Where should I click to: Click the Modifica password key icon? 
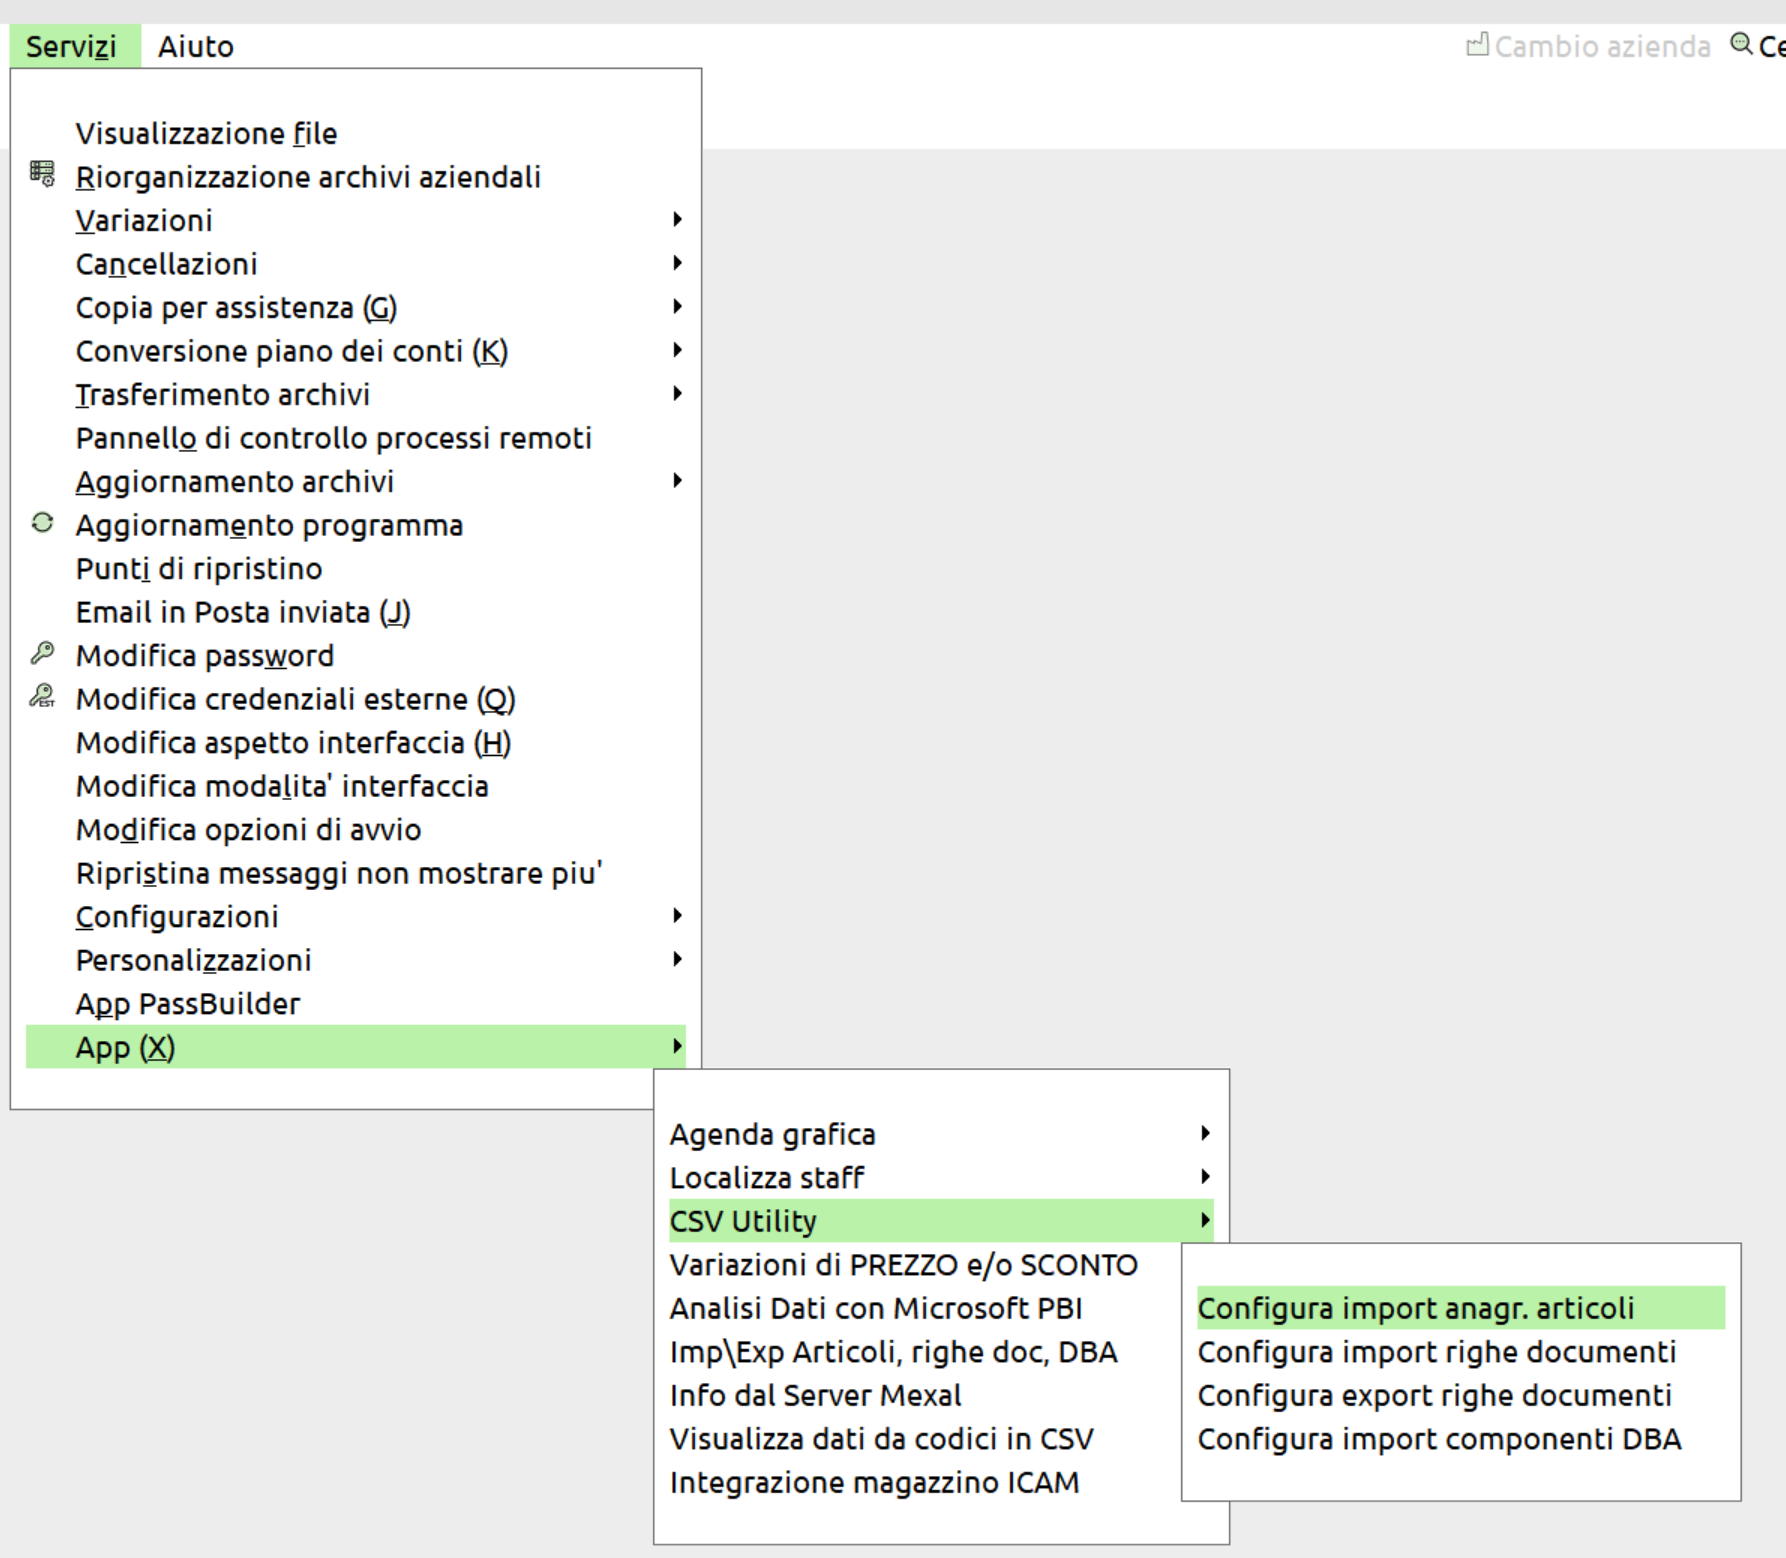[42, 654]
